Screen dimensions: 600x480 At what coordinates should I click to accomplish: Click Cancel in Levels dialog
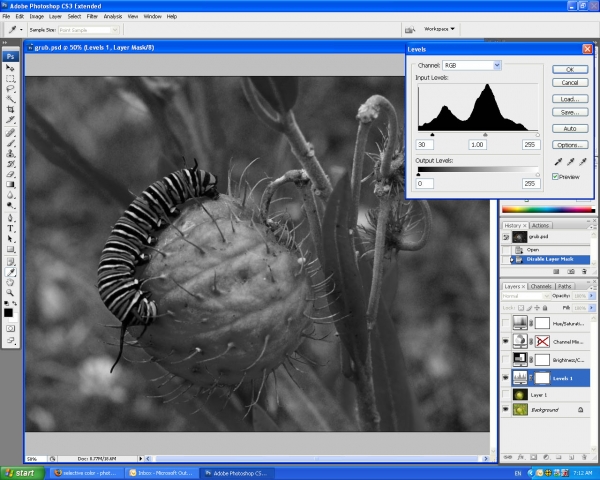(x=570, y=82)
